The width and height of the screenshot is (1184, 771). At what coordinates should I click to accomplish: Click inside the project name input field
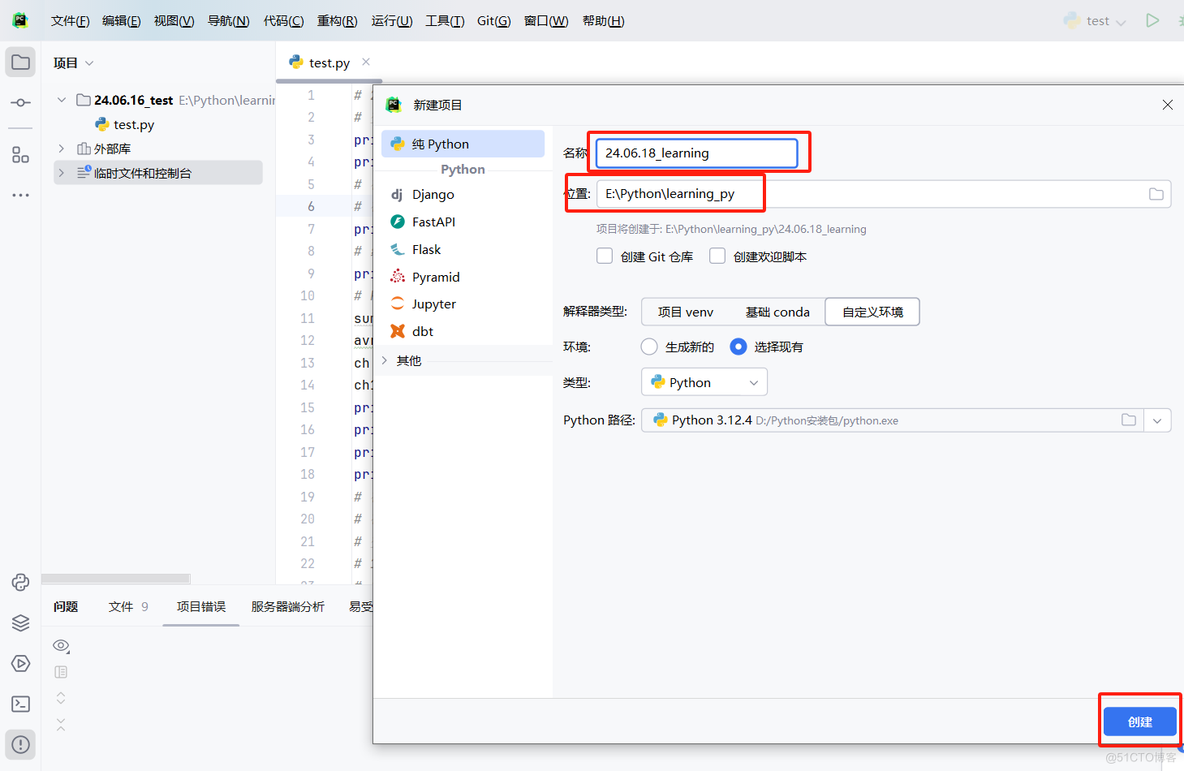pos(697,152)
